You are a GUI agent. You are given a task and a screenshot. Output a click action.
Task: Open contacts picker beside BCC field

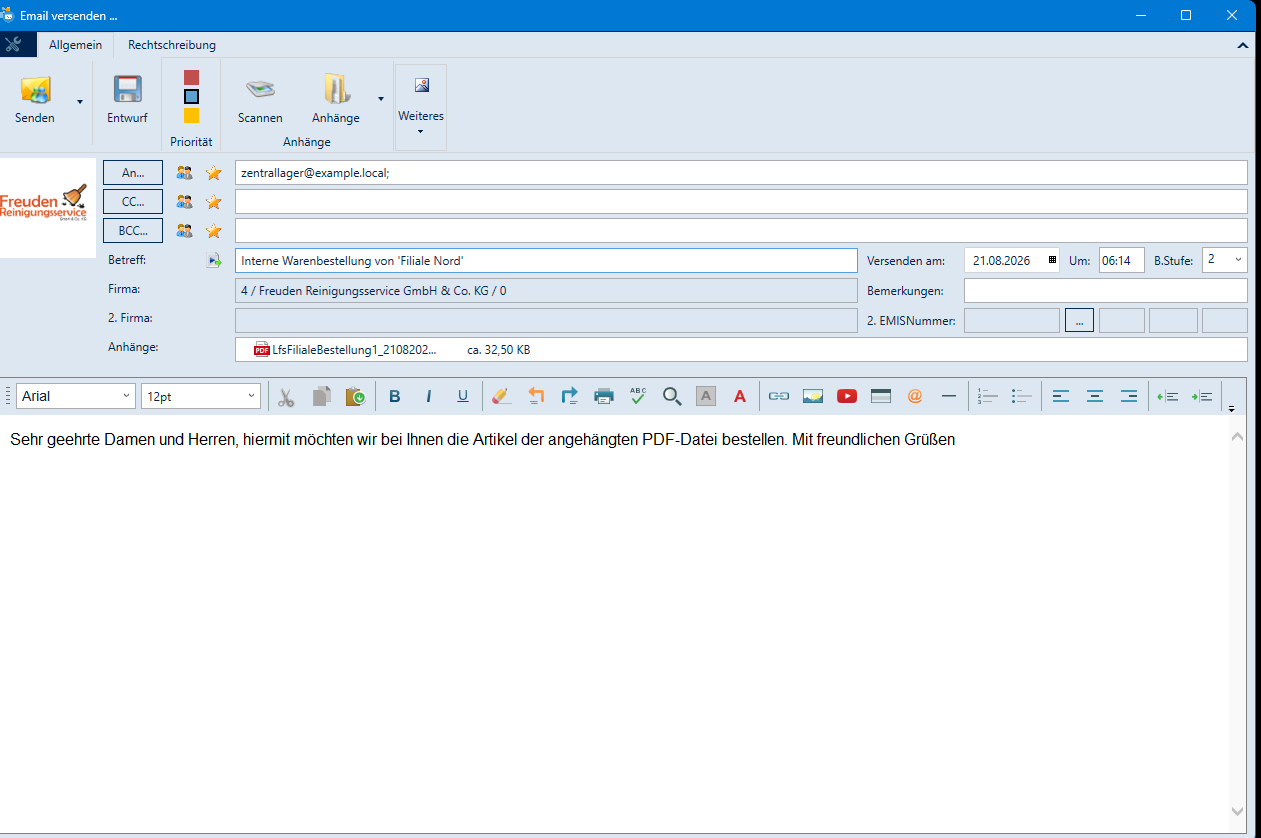(x=184, y=231)
